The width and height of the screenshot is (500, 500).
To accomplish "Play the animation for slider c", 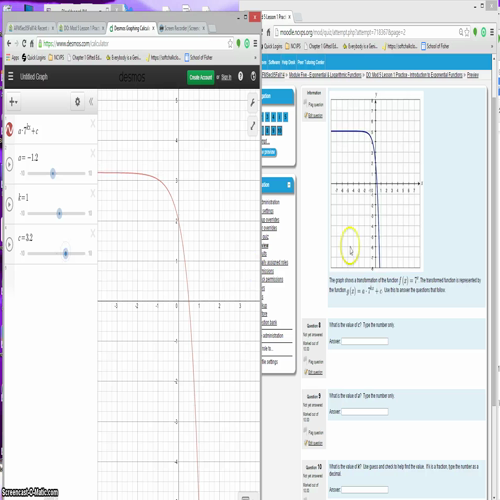I will [9, 244].
